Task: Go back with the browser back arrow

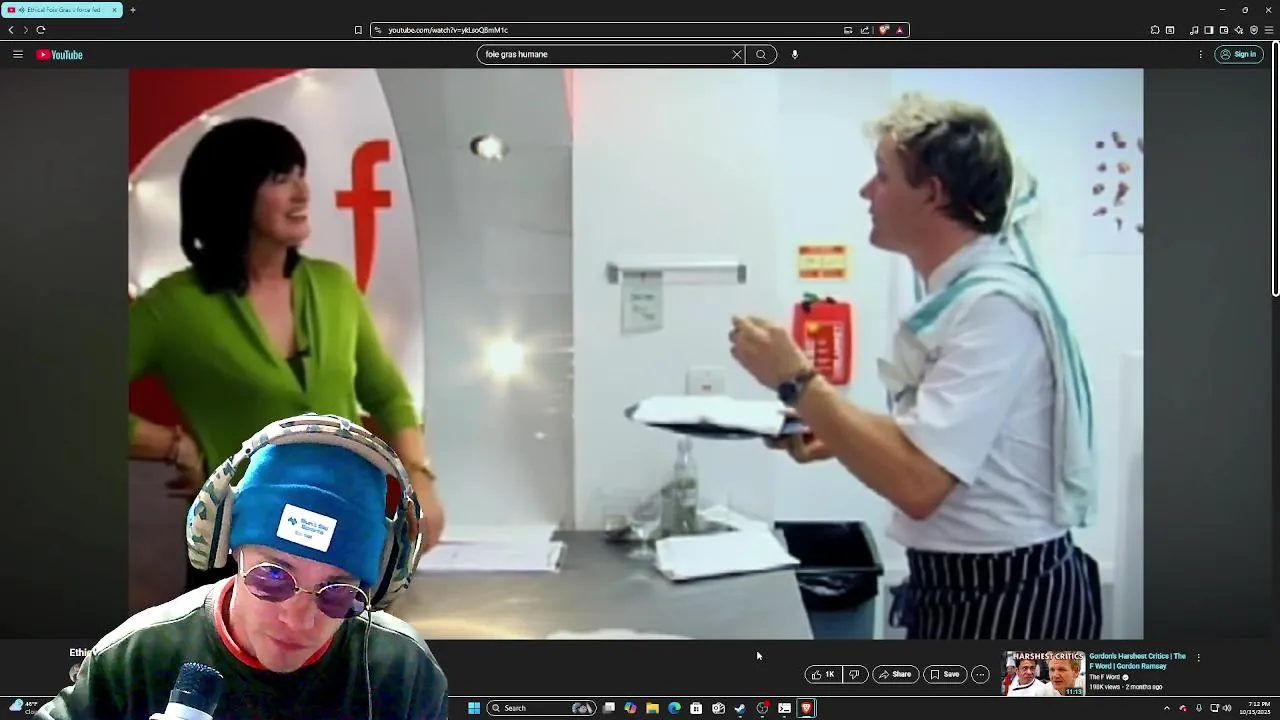Action: (11, 30)
